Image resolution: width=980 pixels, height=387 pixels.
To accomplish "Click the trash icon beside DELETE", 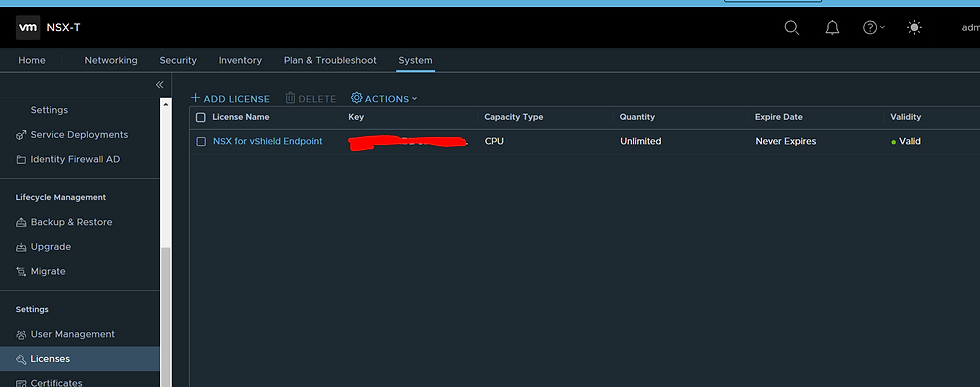I will click(290, 98).
